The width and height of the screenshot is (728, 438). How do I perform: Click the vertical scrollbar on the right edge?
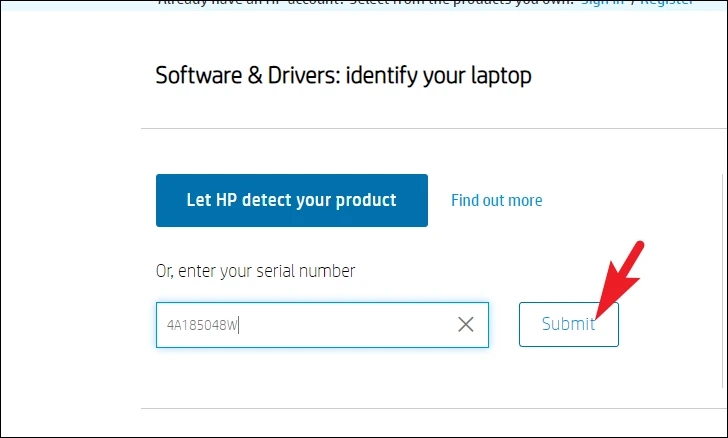point(723,281)
